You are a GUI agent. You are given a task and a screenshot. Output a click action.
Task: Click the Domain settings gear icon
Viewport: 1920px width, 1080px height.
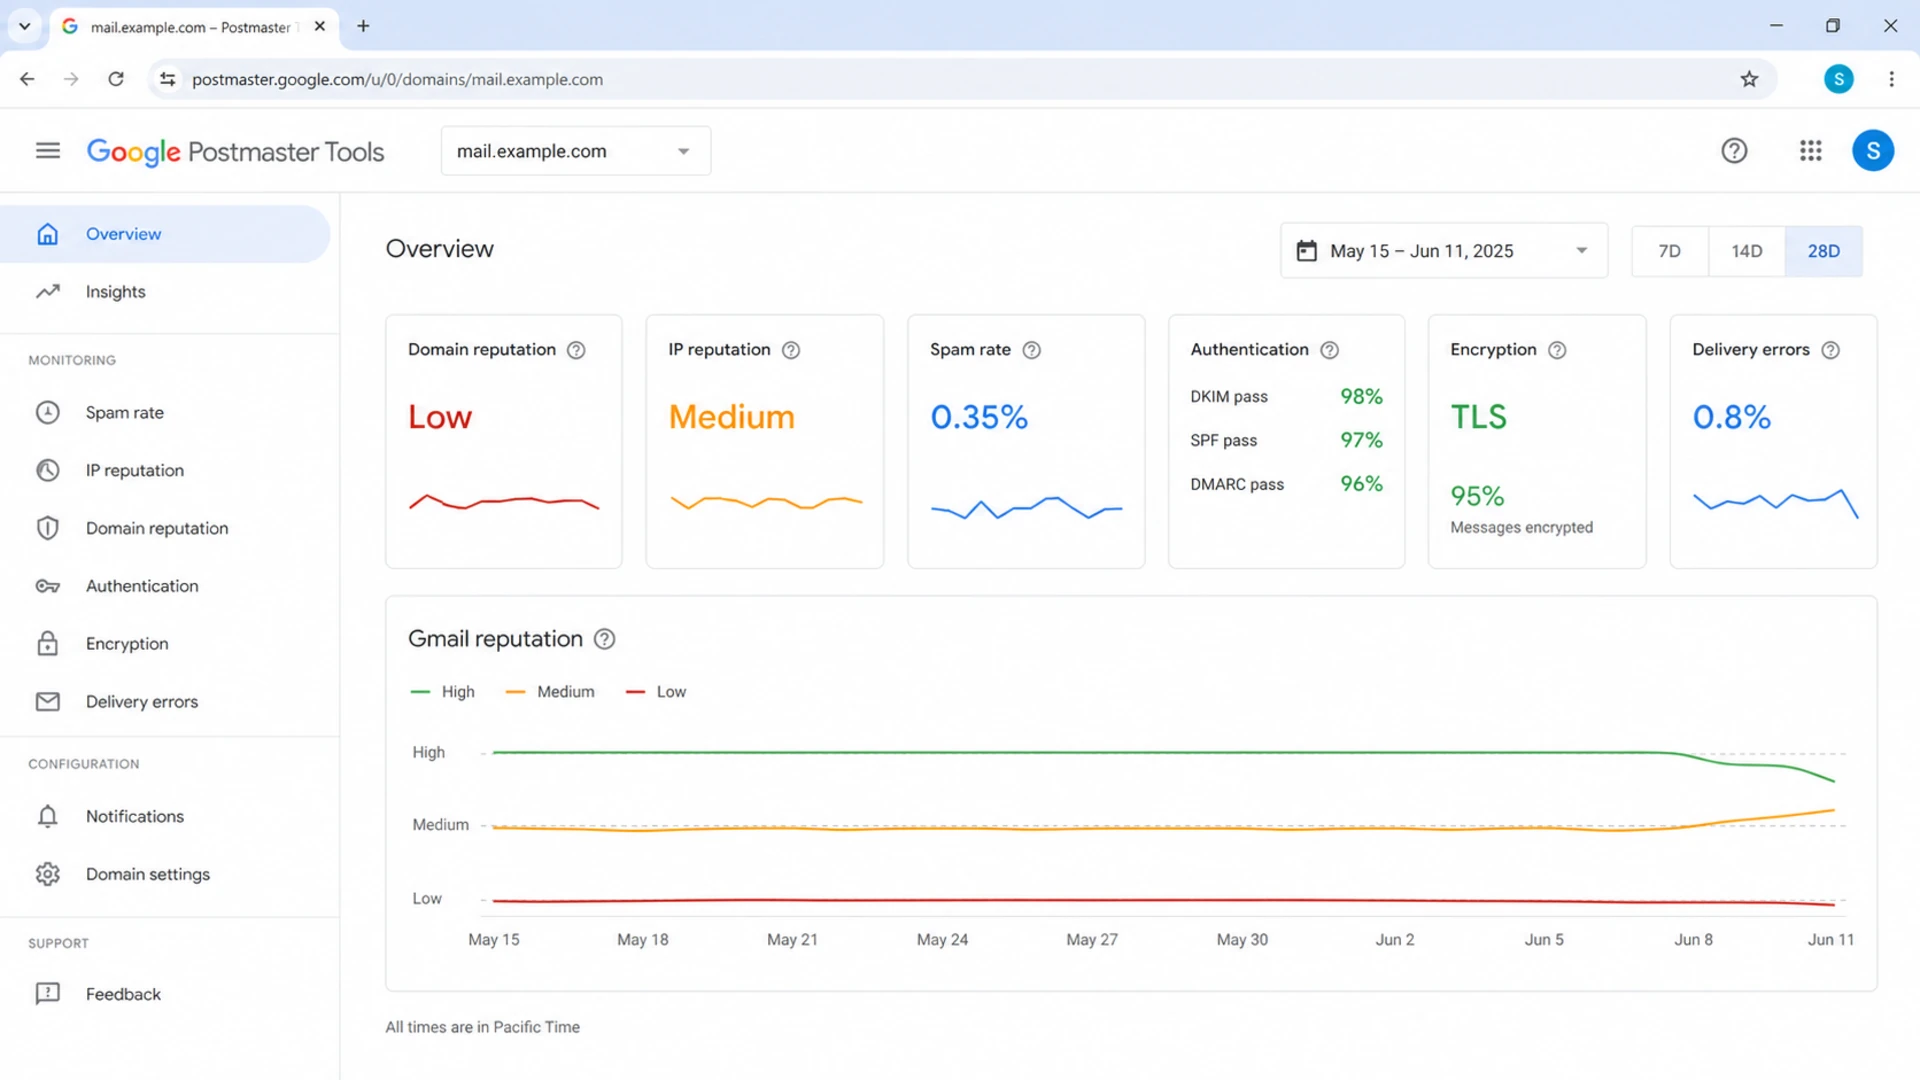tap(48, 874)
